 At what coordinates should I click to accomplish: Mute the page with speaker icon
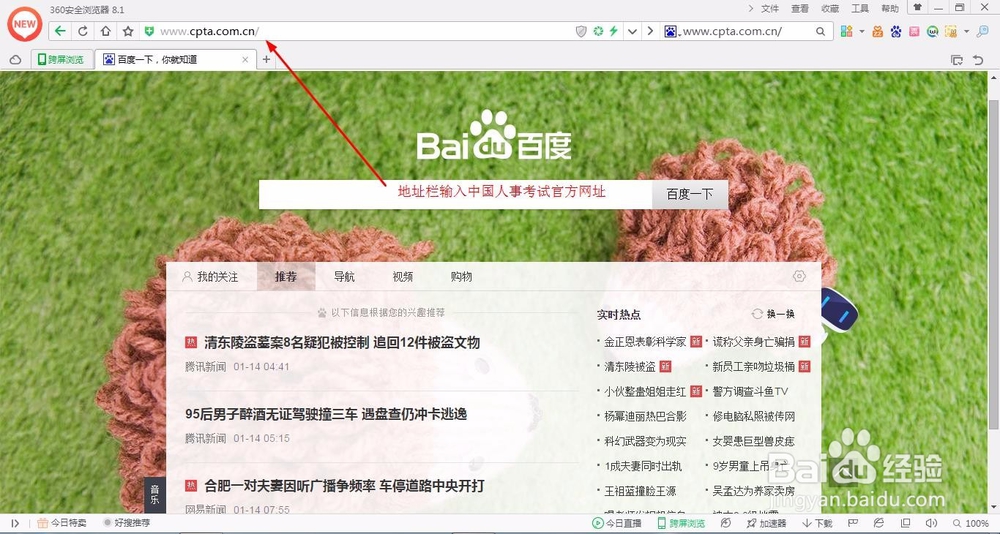[x=930, y=523]
